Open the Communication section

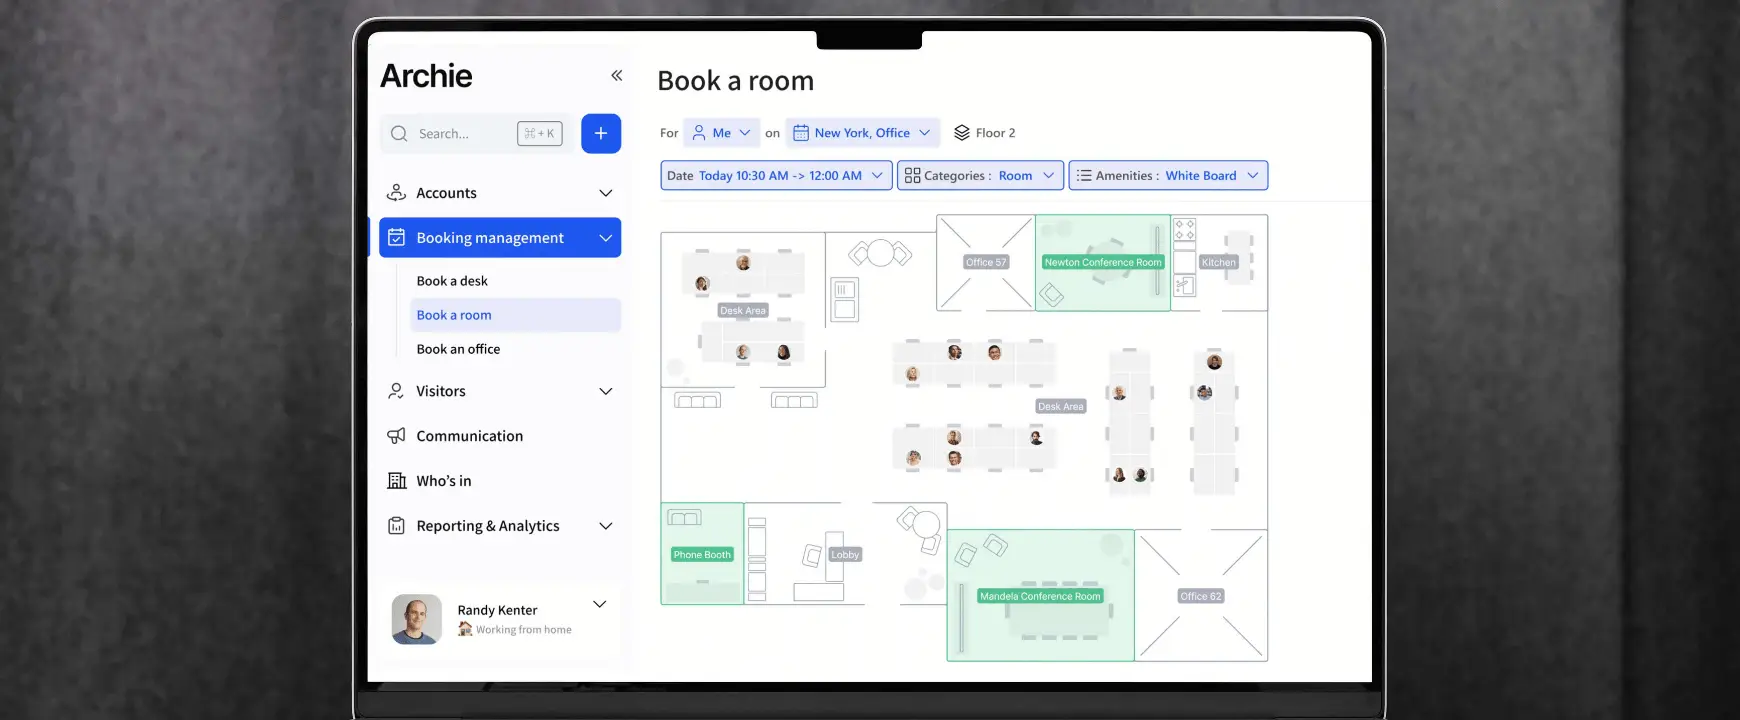point(470,436)
